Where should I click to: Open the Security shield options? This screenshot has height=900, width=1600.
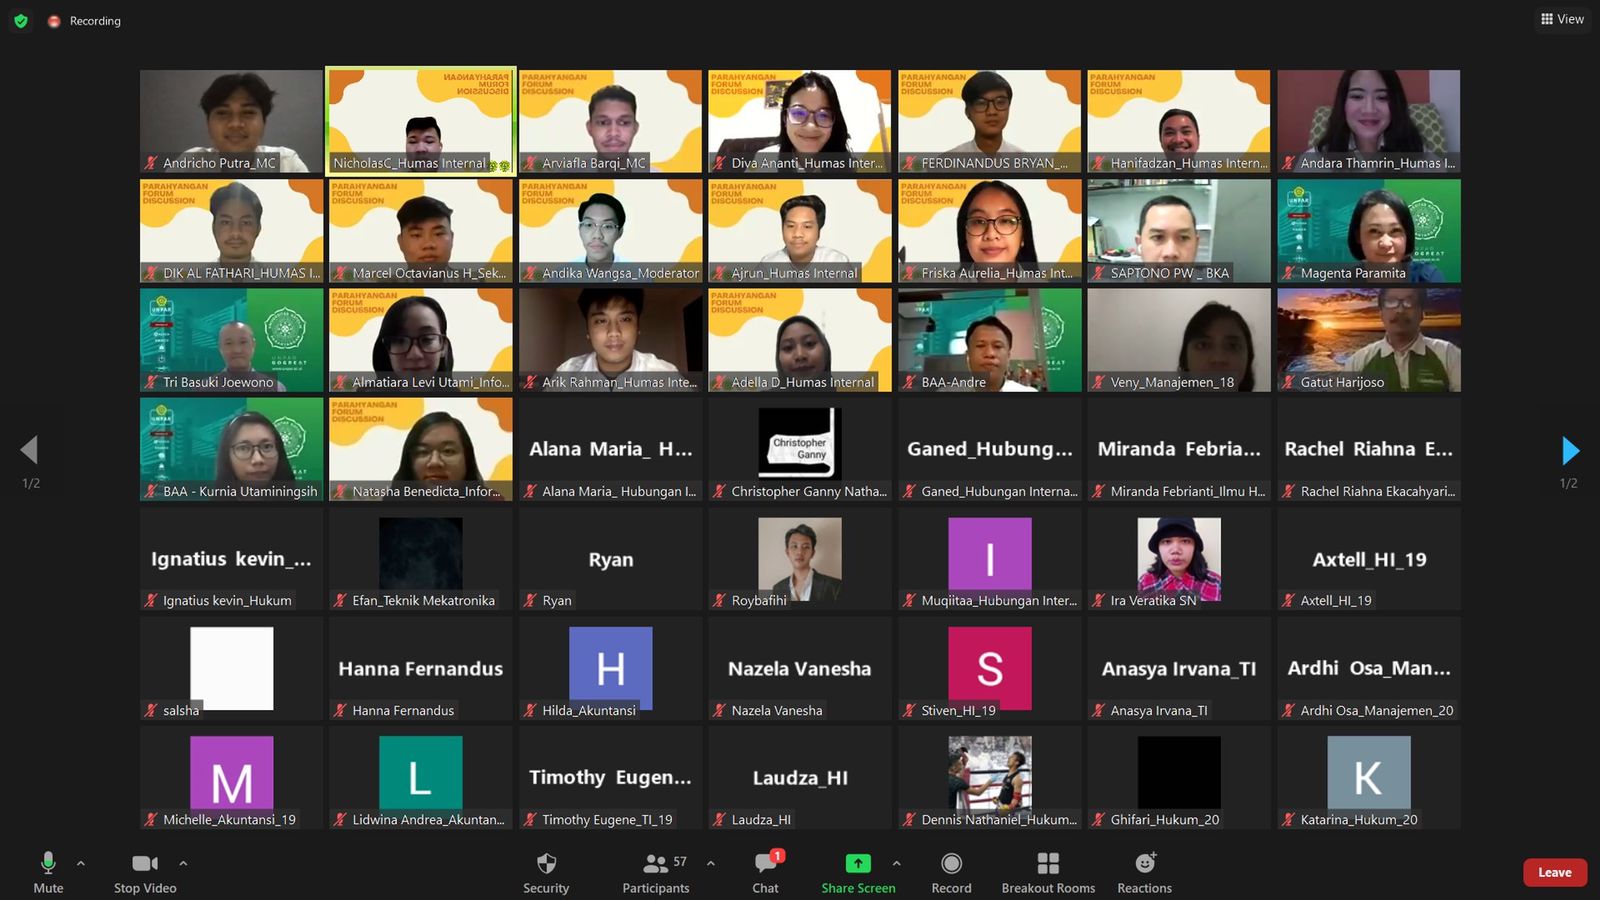[x=546, y=871]
